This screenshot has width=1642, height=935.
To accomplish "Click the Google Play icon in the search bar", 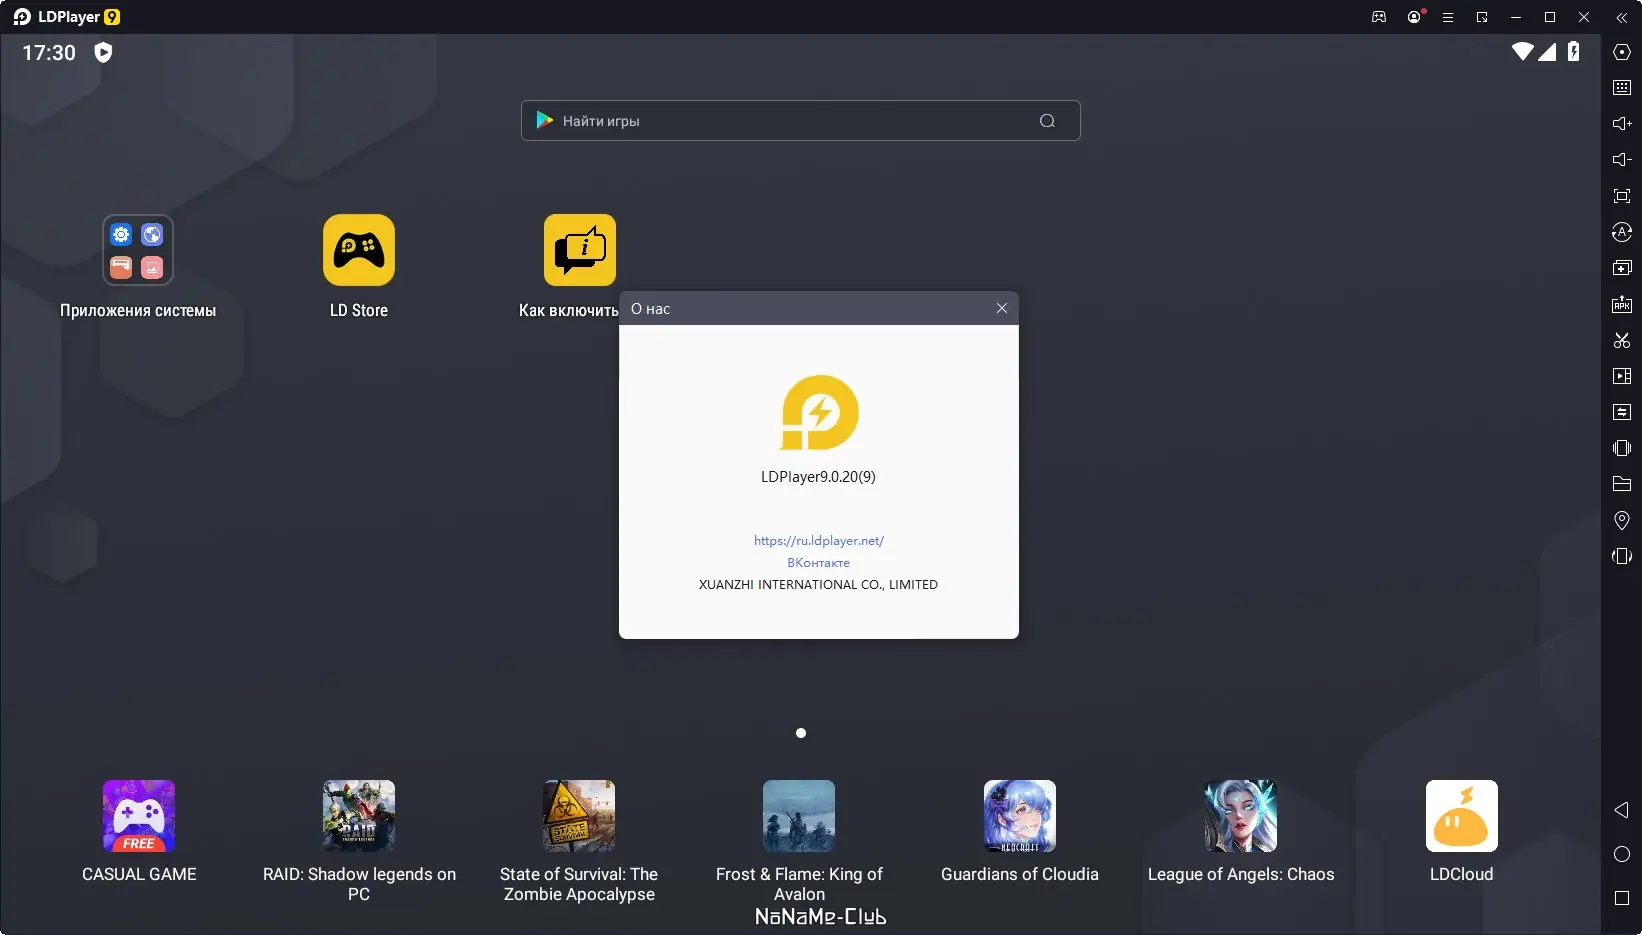I will (x=545, y=120).
